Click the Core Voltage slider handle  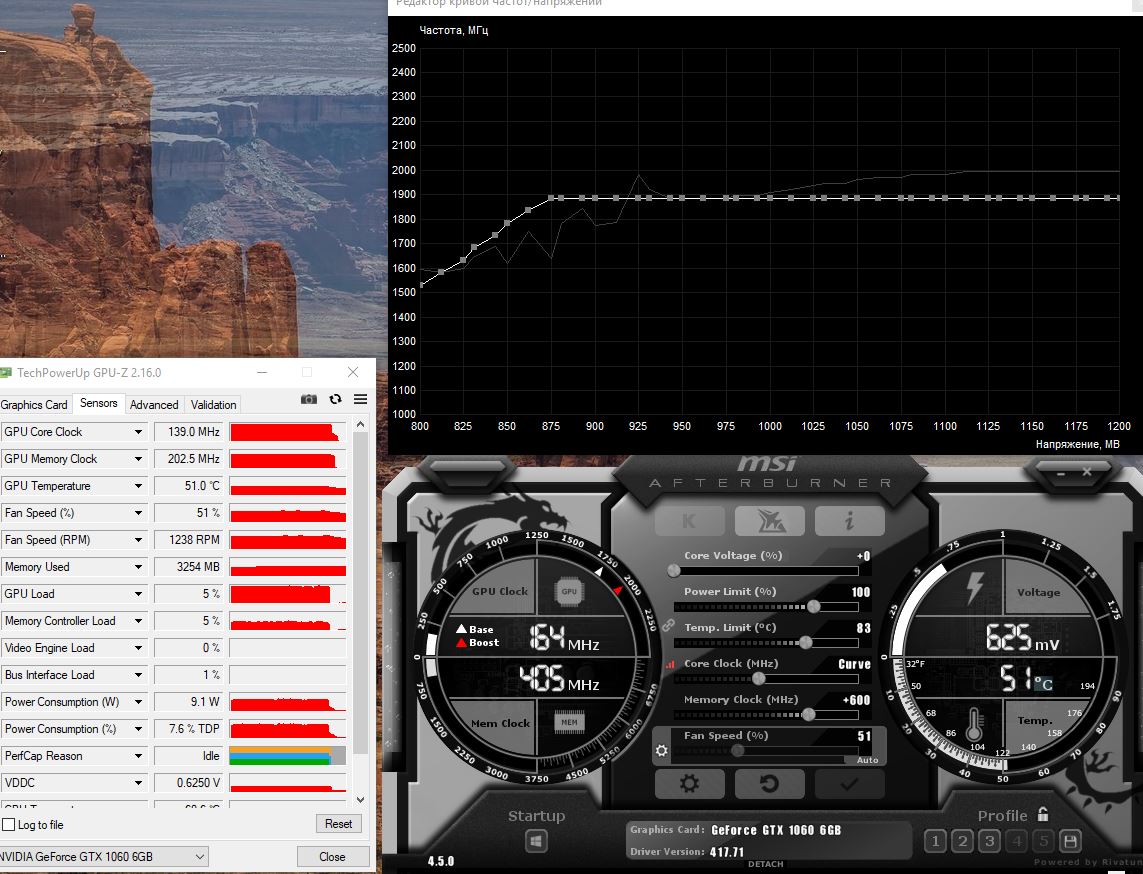pos(674,571)
